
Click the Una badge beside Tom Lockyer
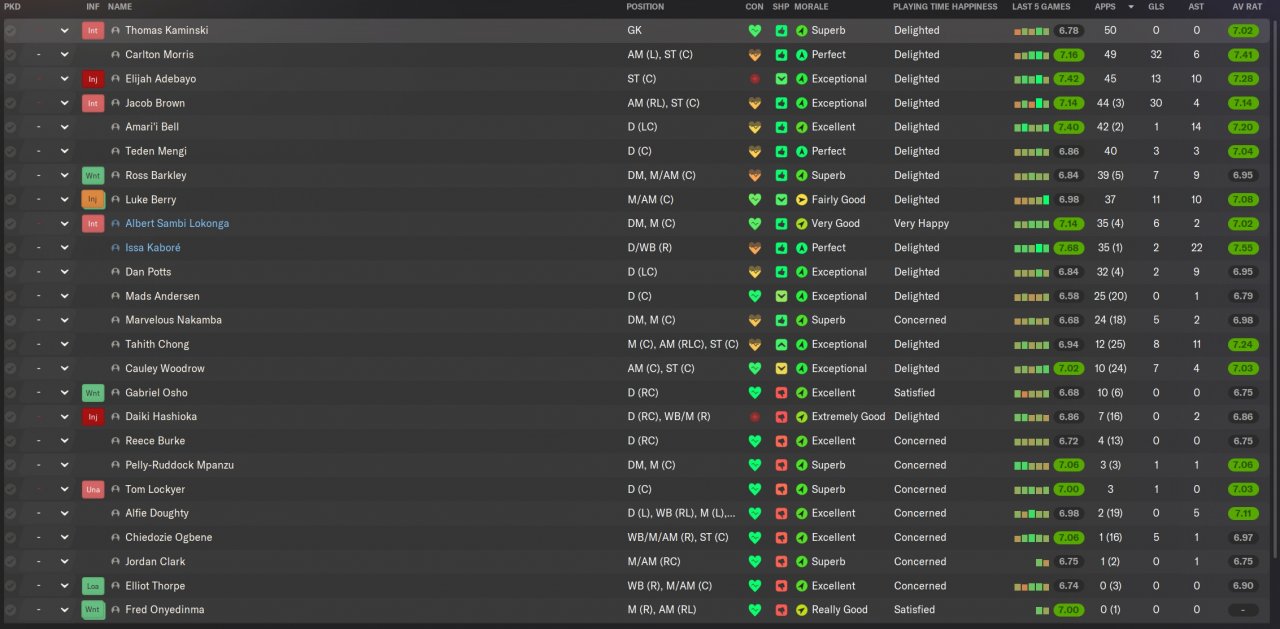click(93, 490)
